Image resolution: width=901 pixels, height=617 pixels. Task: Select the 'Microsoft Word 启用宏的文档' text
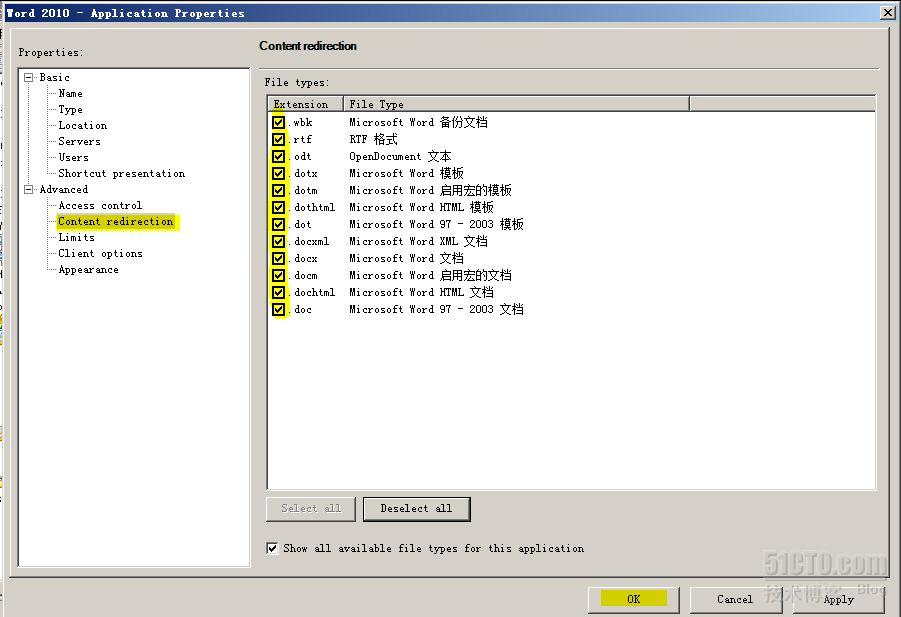click(x=430, y=275)
